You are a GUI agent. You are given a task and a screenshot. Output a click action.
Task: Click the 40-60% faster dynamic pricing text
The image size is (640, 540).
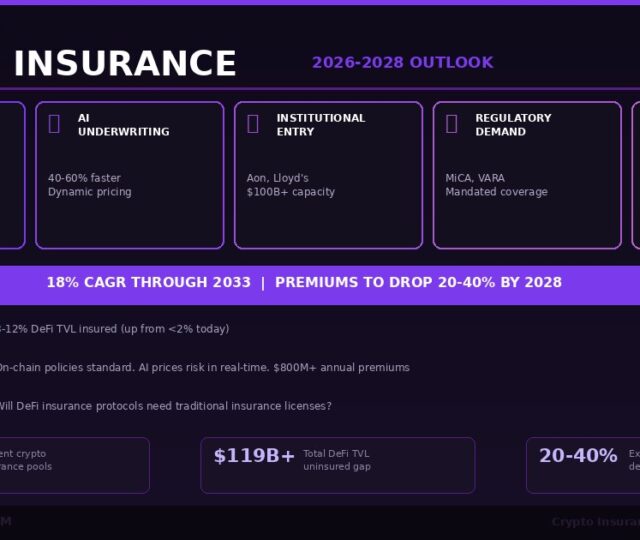click(89, 185)
